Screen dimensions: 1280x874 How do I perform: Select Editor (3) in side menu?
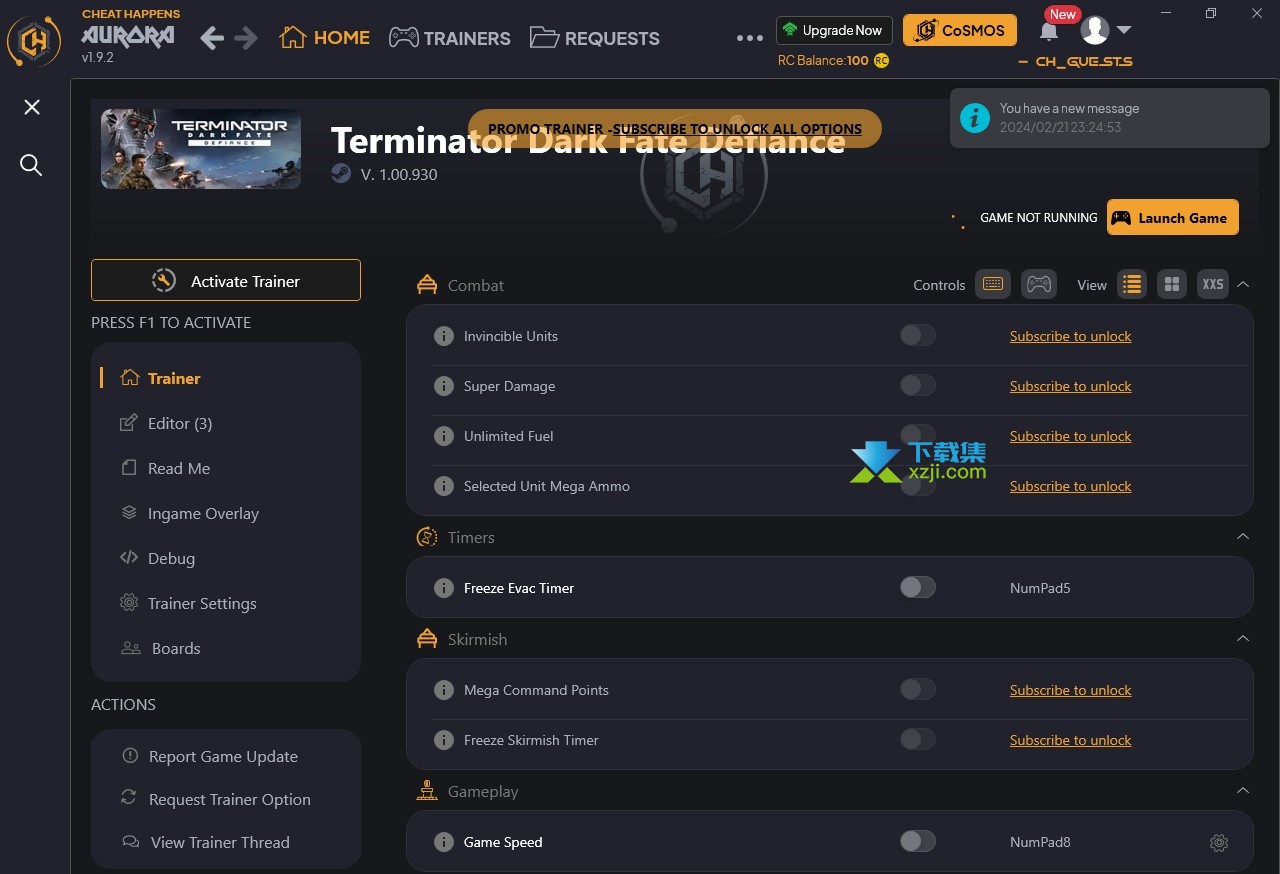(x=180, y=423)
